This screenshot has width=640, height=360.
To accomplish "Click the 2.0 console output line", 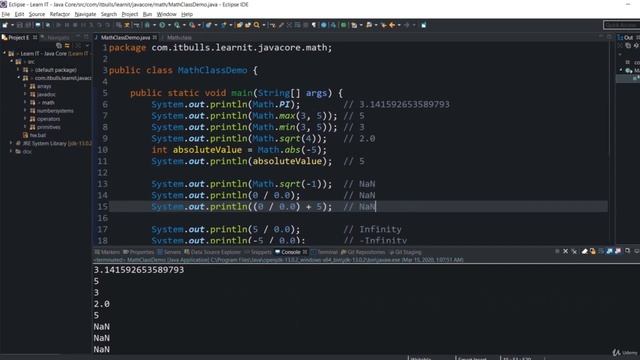I will click(102, 304).
